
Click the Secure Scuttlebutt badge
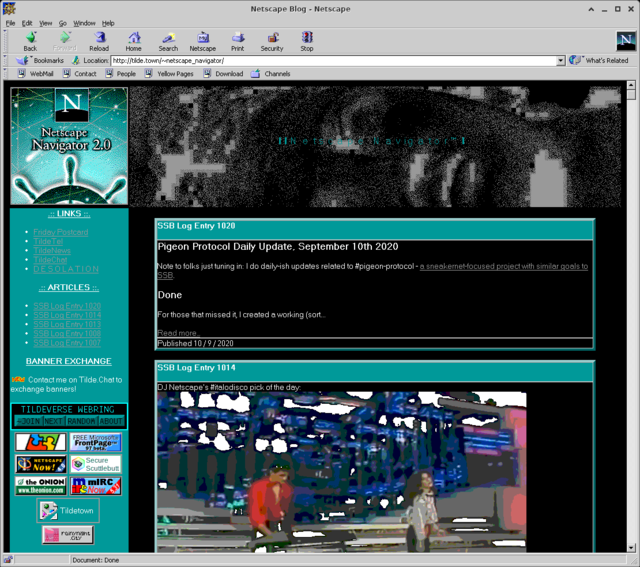[96, 464]
